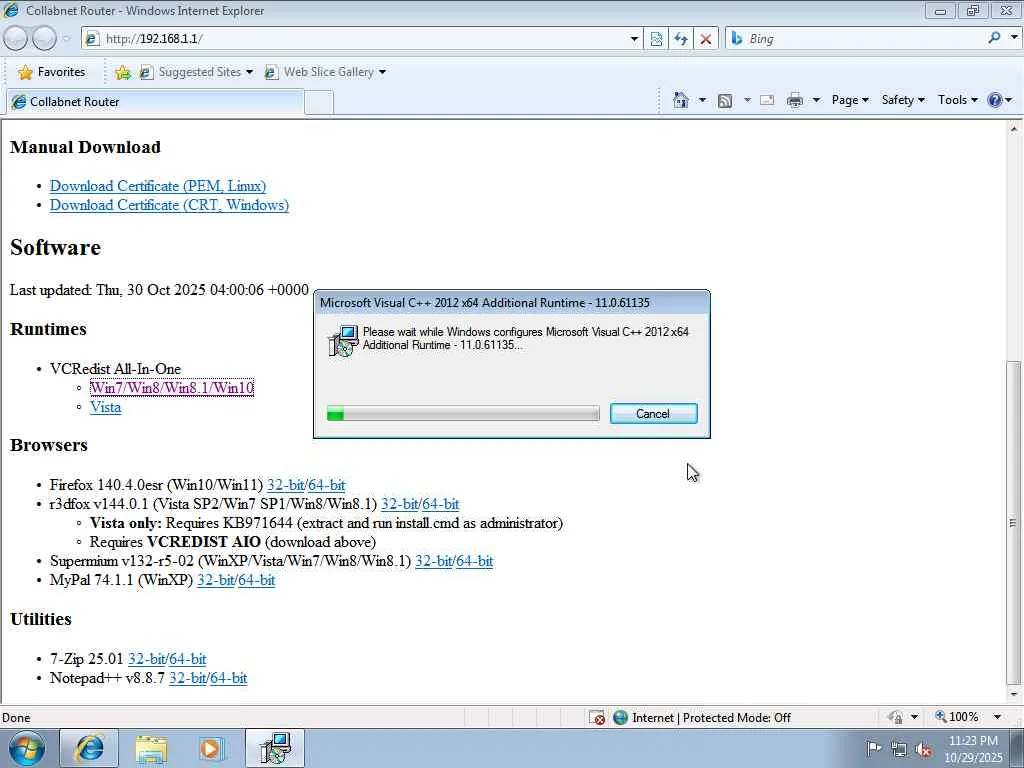The height and width of the screenshot is (768, 1024).
Task: Click the InPrivate security status icon
Action: 895,718
